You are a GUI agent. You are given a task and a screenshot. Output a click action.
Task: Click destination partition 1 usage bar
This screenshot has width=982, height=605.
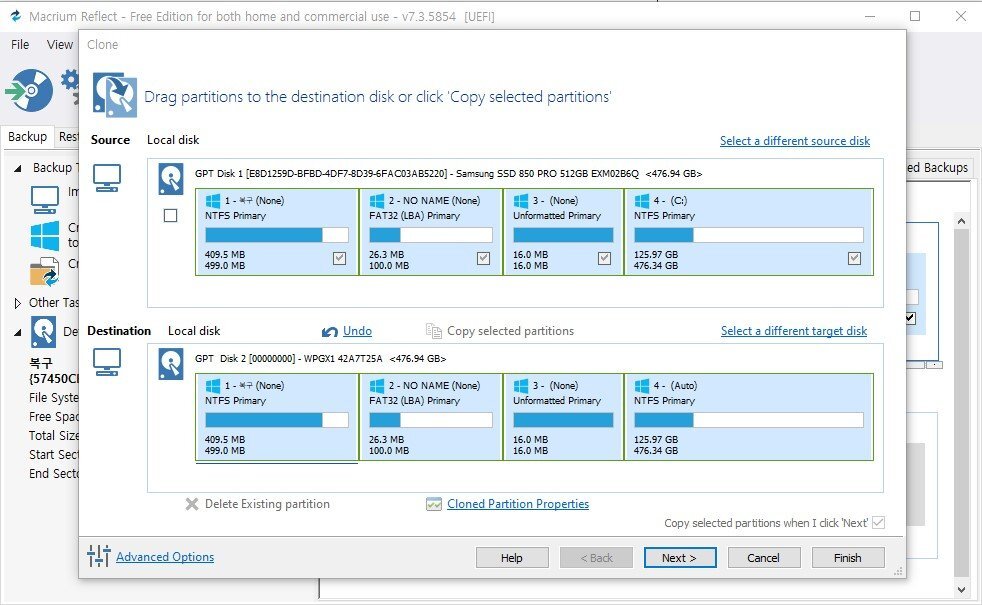pyautogui.click(x=277, y=420)
